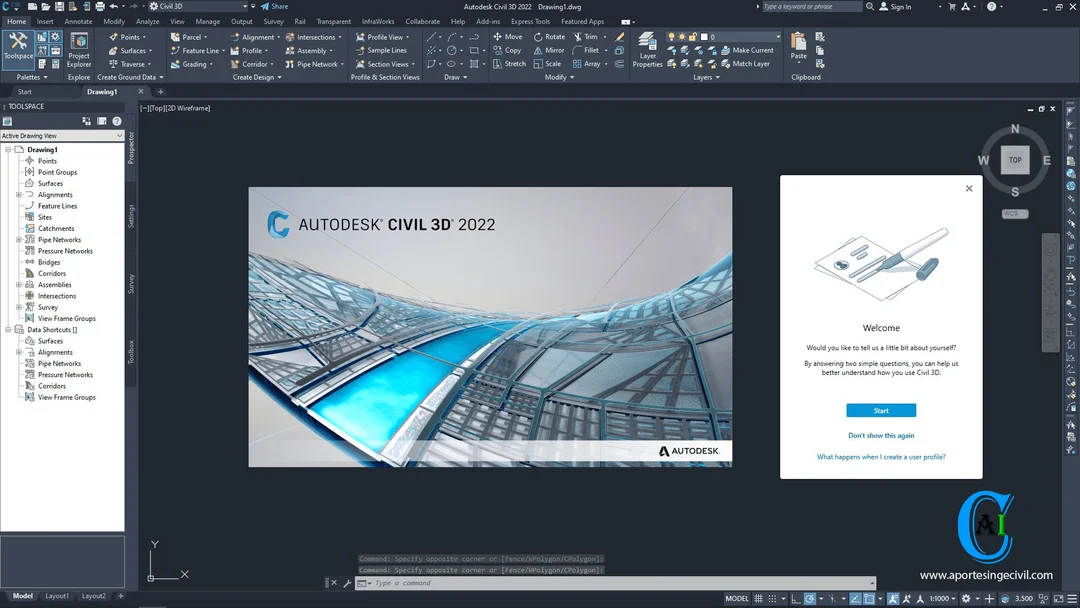The height and width of the screenshot is (608, 1080).
Task: Click Don't show this again link
Action: pos(881,435)
